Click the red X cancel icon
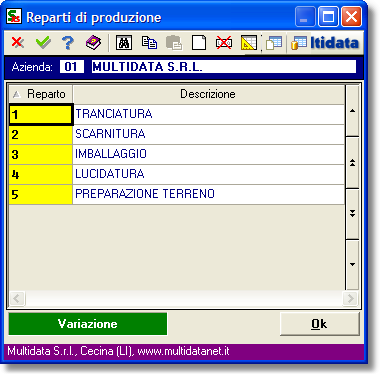This screenshot has height=376, width=380. click(18, 43)
